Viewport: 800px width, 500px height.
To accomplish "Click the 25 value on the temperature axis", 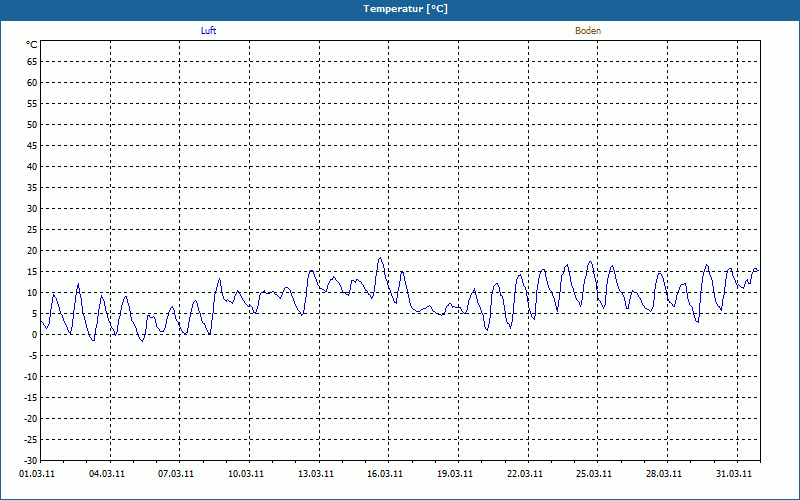I will [x=32, y=230].
